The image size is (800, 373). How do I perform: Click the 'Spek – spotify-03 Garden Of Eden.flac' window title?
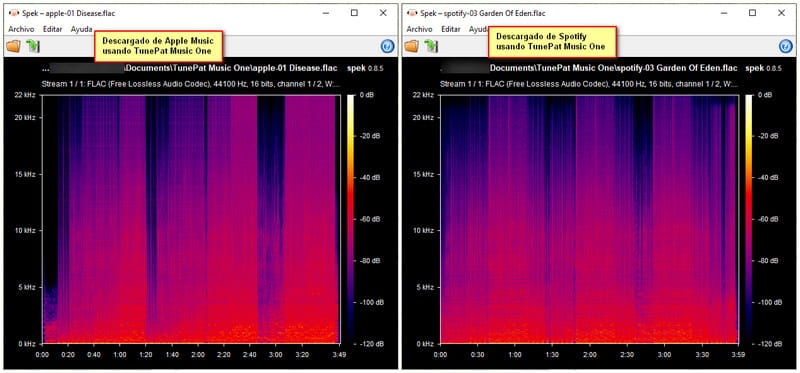pyautogui.click(x=483, y=13)
